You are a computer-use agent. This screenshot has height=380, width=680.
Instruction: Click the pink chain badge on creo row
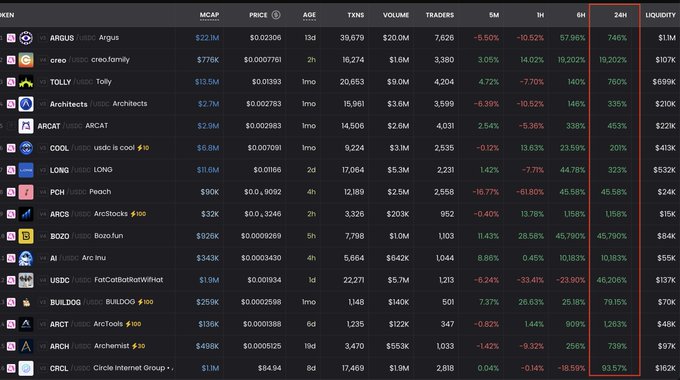pyautogui.click(x=11, y=60)
